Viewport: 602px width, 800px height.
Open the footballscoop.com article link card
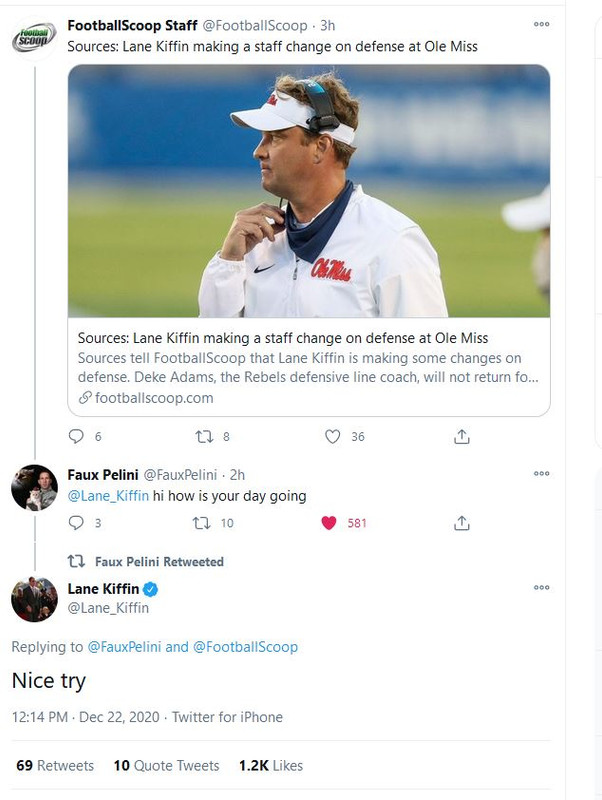click(309, 367)
